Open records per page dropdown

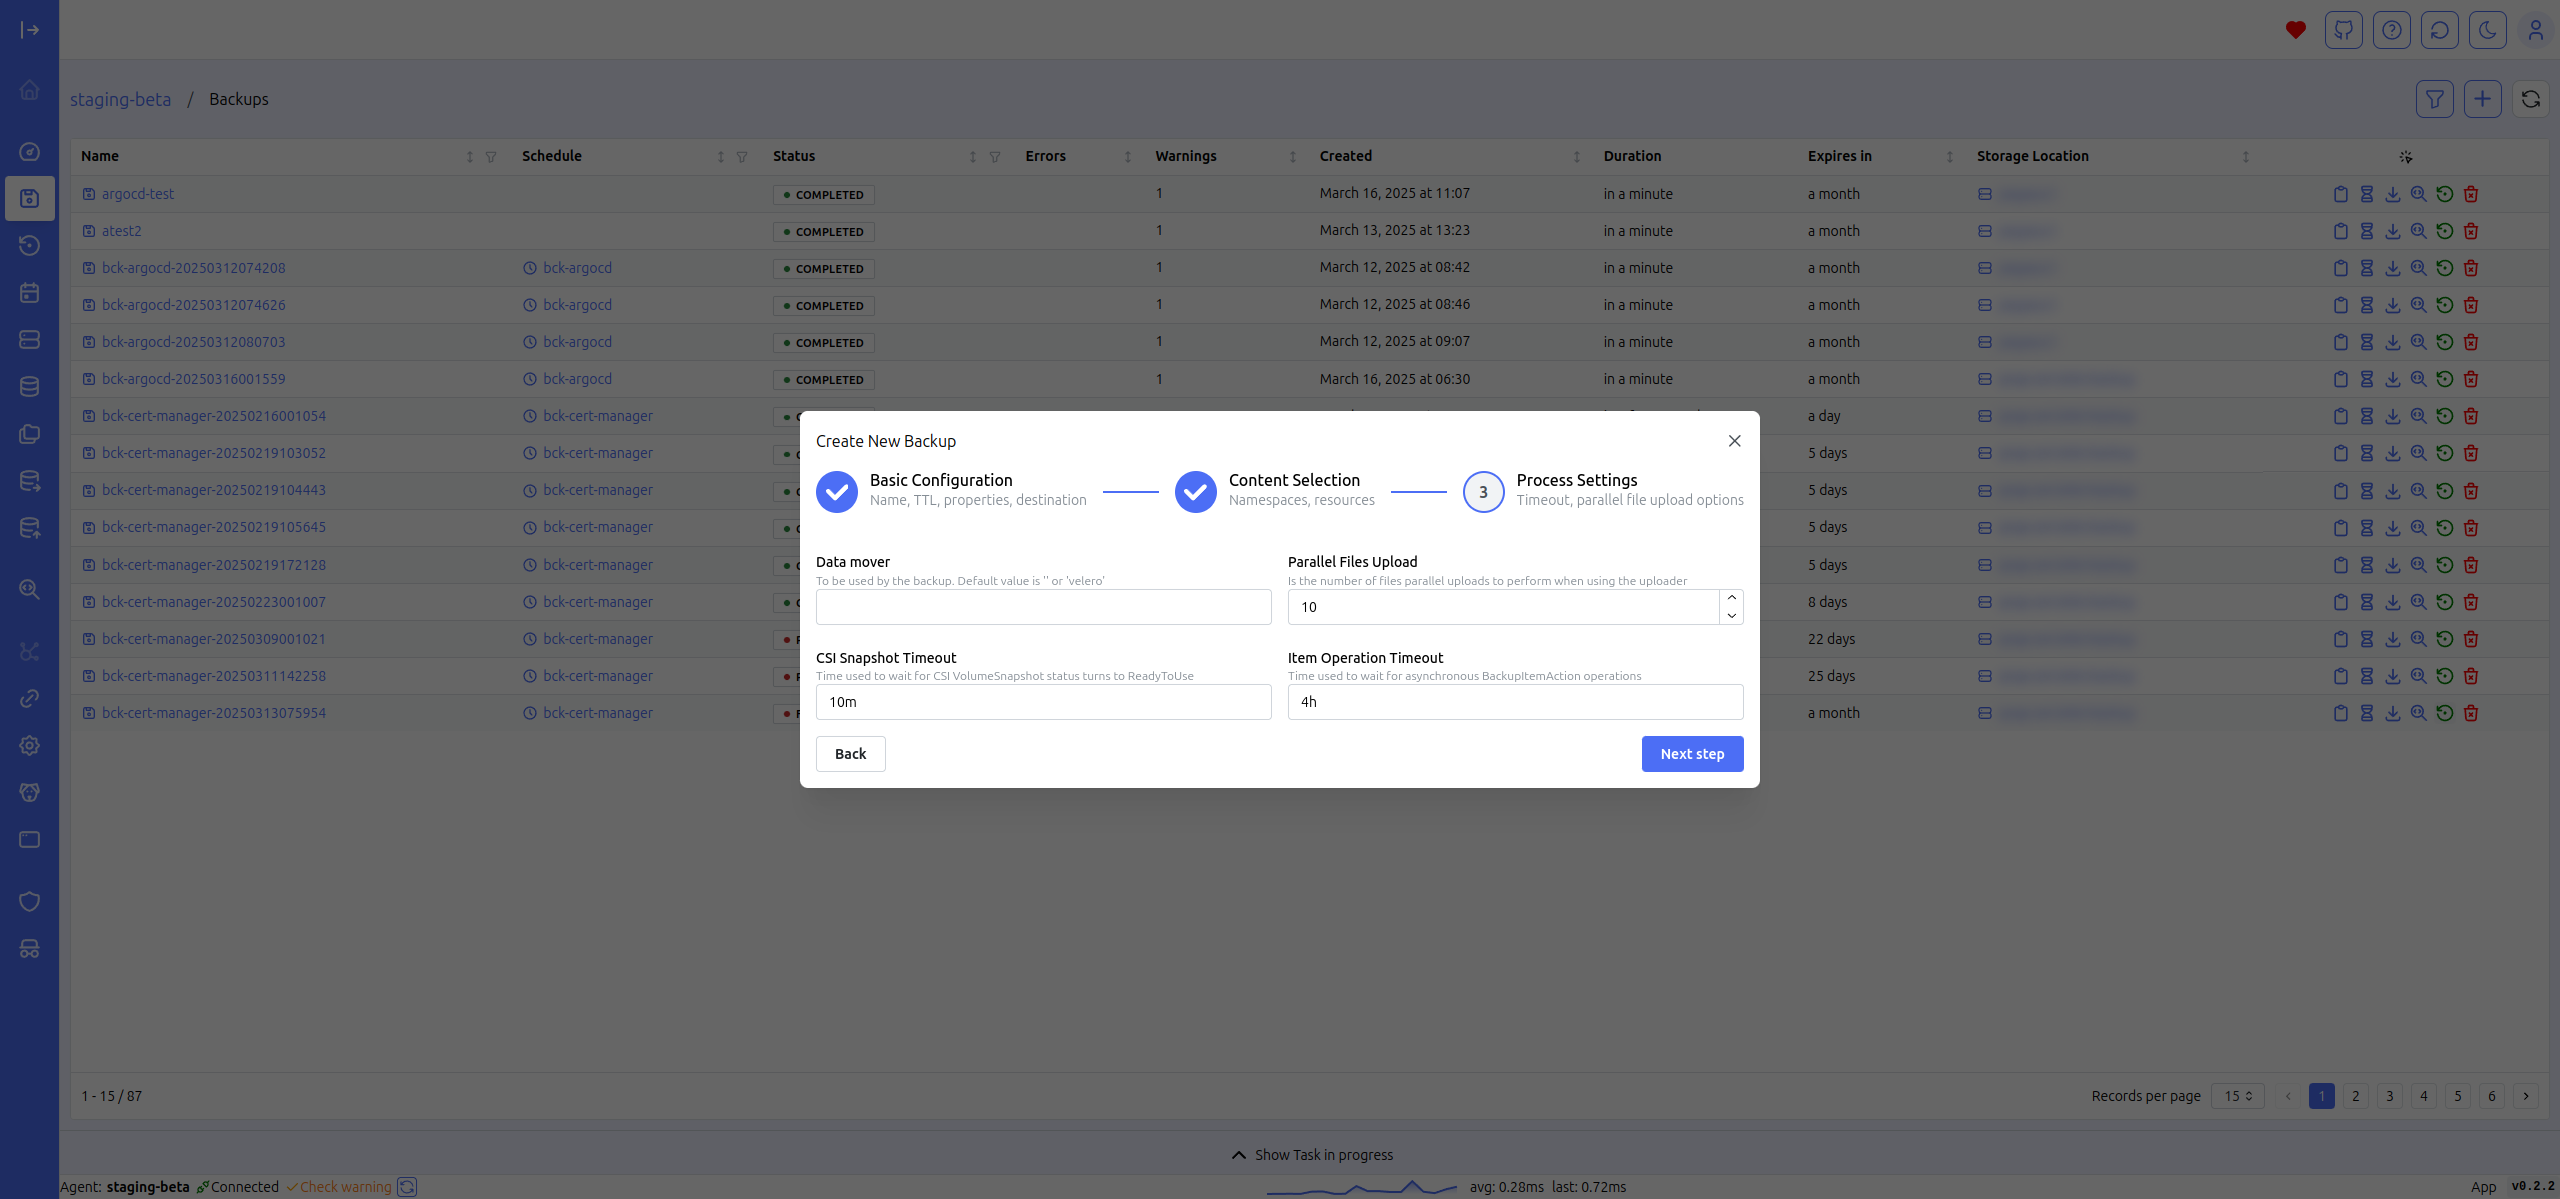[2237, 1096]
